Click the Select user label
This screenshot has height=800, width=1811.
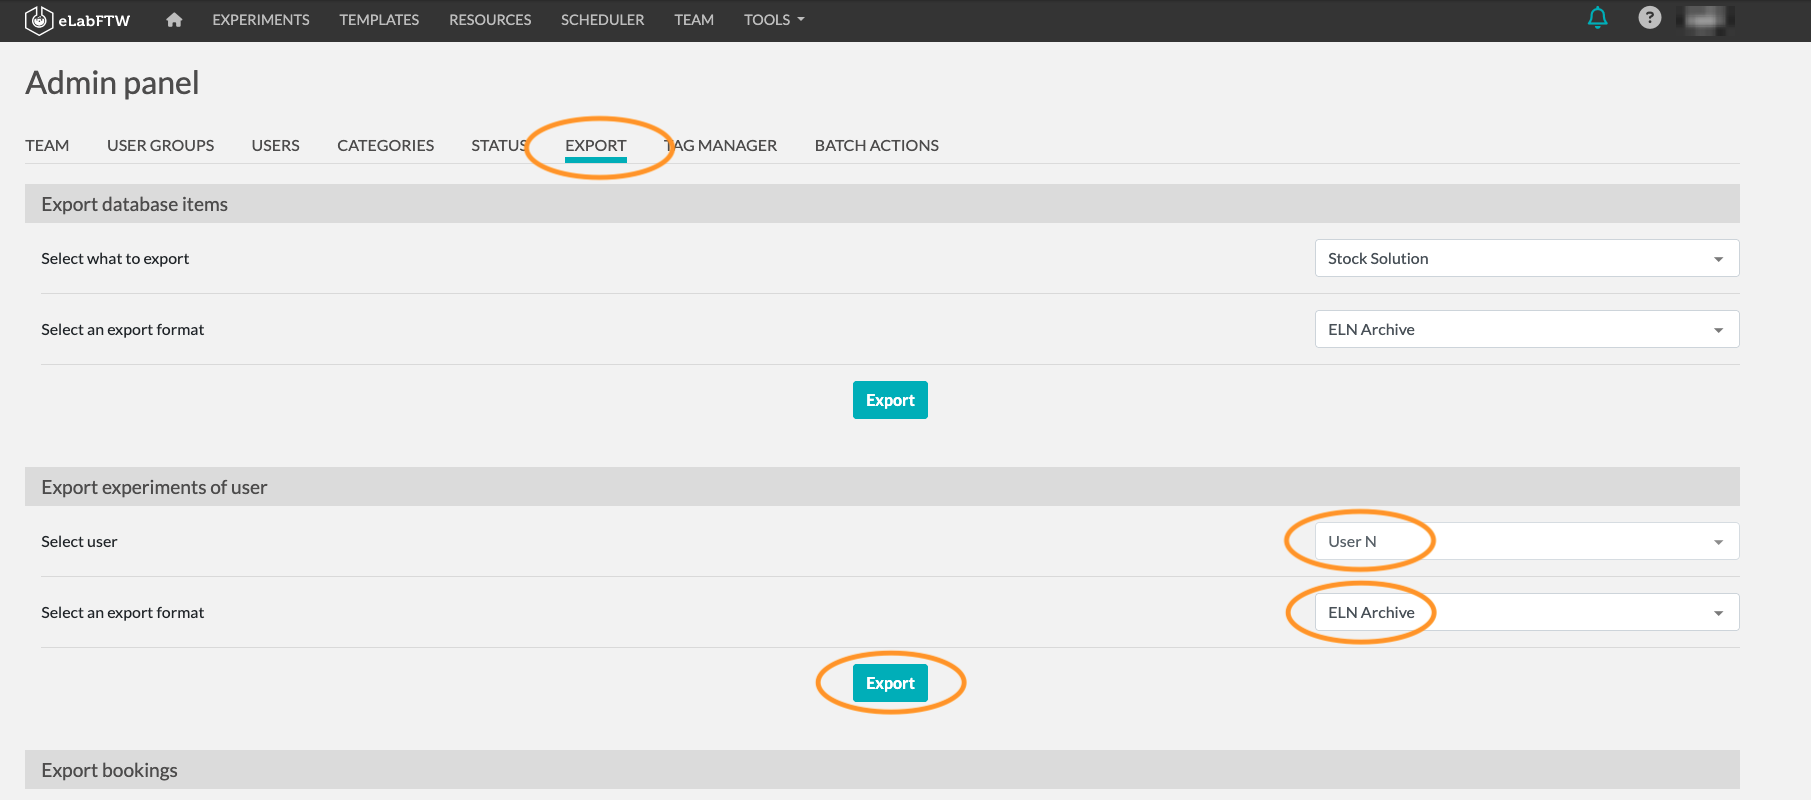pyautogui.click(x=79, y=541)
